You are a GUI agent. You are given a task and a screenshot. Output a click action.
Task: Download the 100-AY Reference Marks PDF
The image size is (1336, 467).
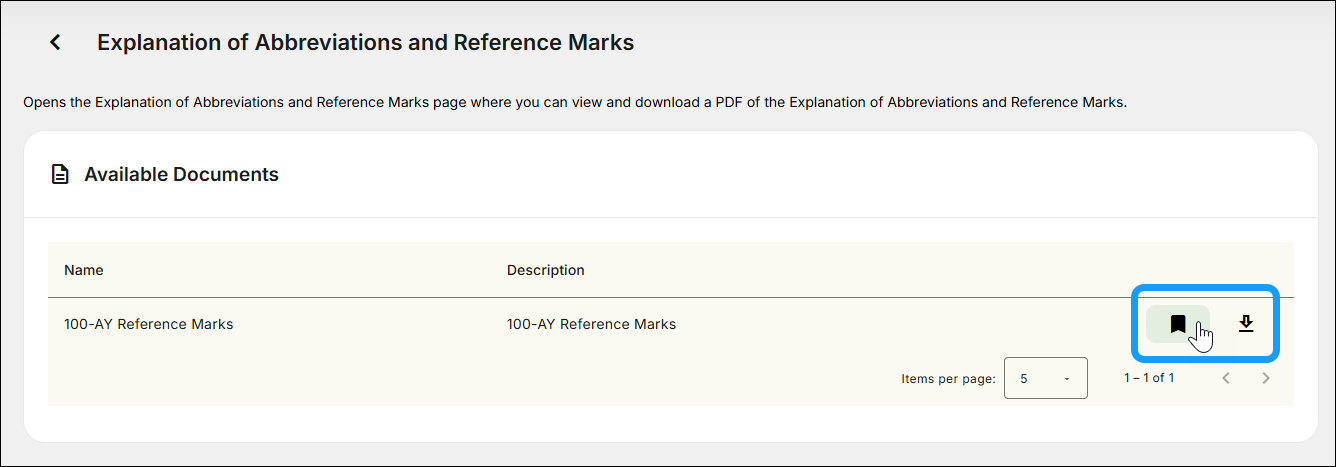coord(1246,324)
